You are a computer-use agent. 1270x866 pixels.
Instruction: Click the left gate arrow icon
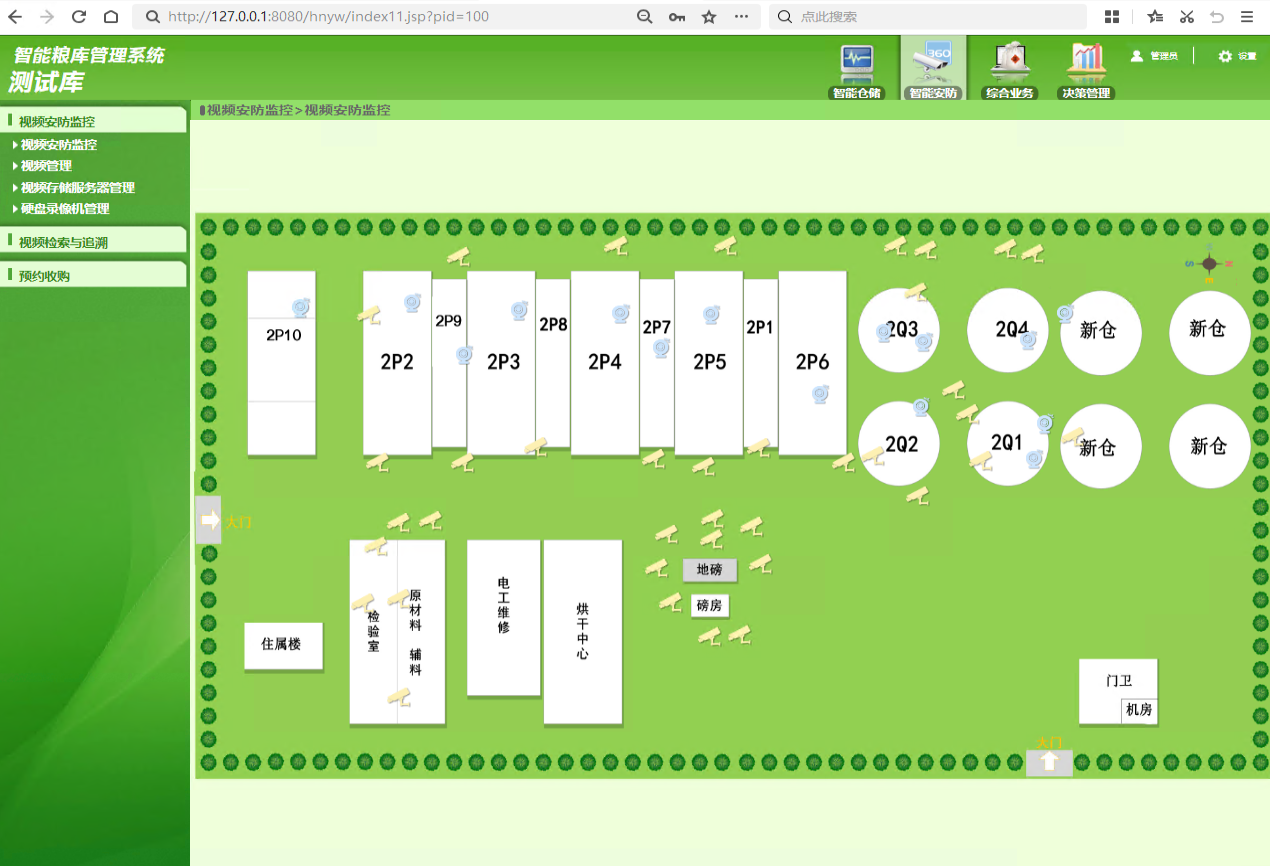point(209,520)
